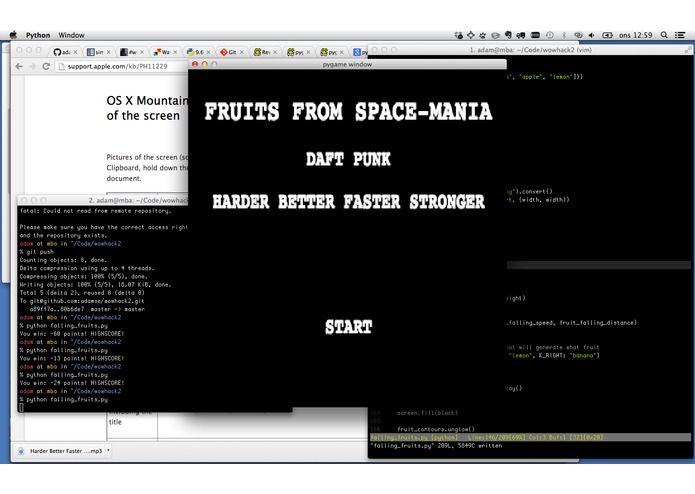Close the 'sim' tab in Chrome
Viewport: 695px width, 494px height.
point(109,52)
